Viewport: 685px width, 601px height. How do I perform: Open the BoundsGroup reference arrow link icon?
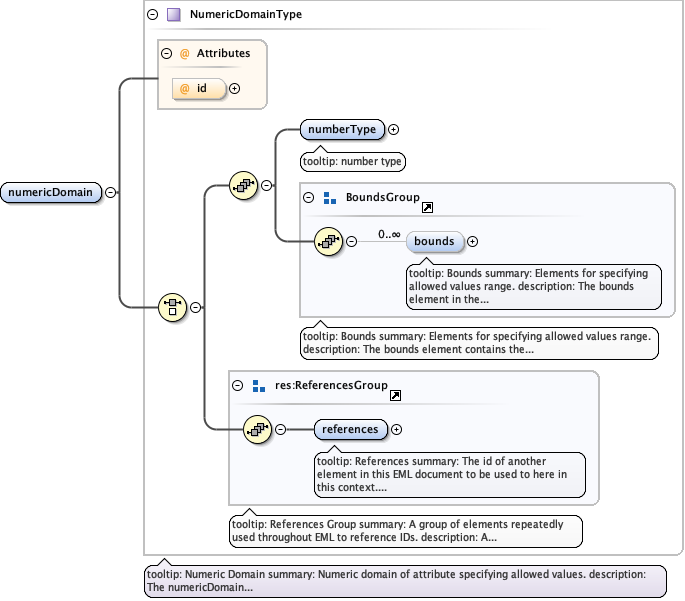(428, 207)
